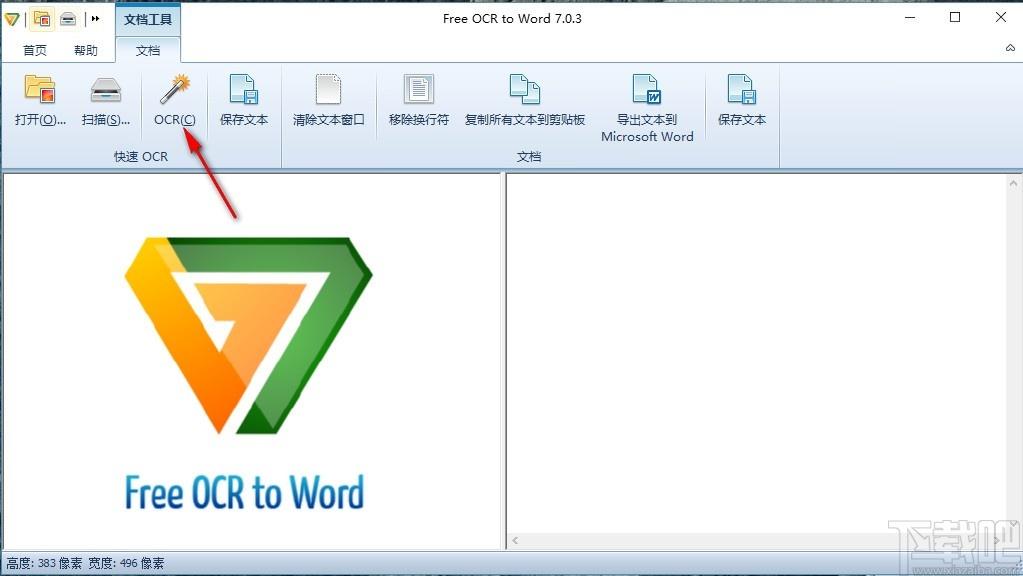Select the 文档 ribbon tab
Image resolution: width=1023 pixels, height=576 pixels.
pyautogui.click(x=148, y=50)
